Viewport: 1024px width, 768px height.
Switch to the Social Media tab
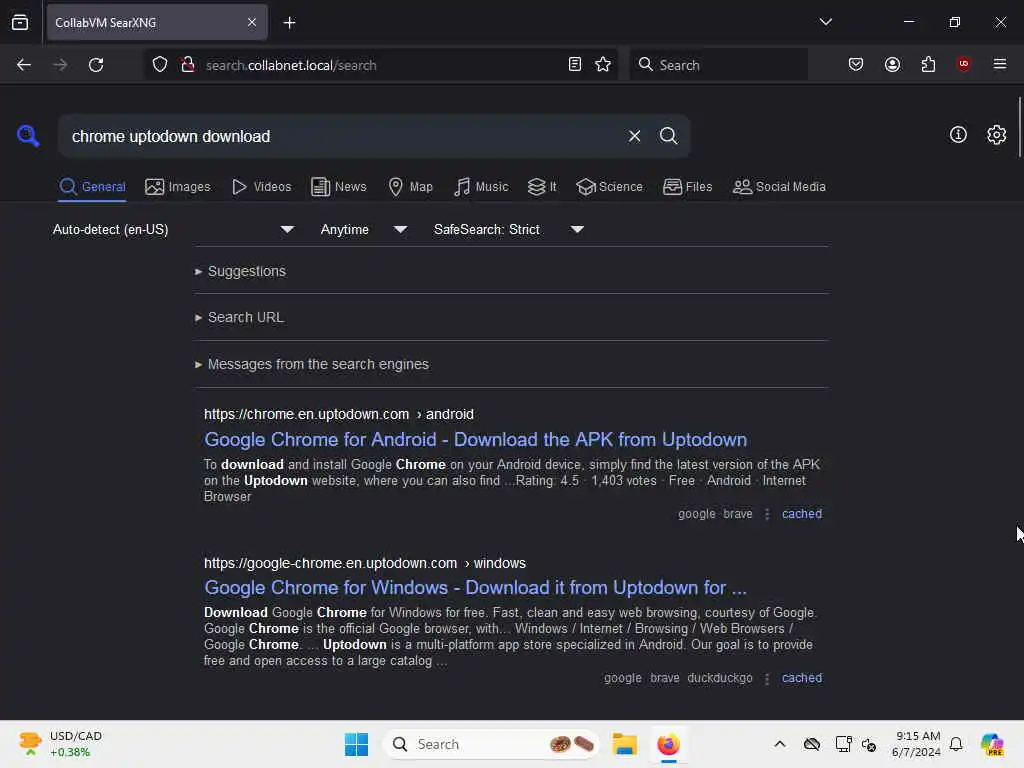pyautogui.click(x=779, y=187)
